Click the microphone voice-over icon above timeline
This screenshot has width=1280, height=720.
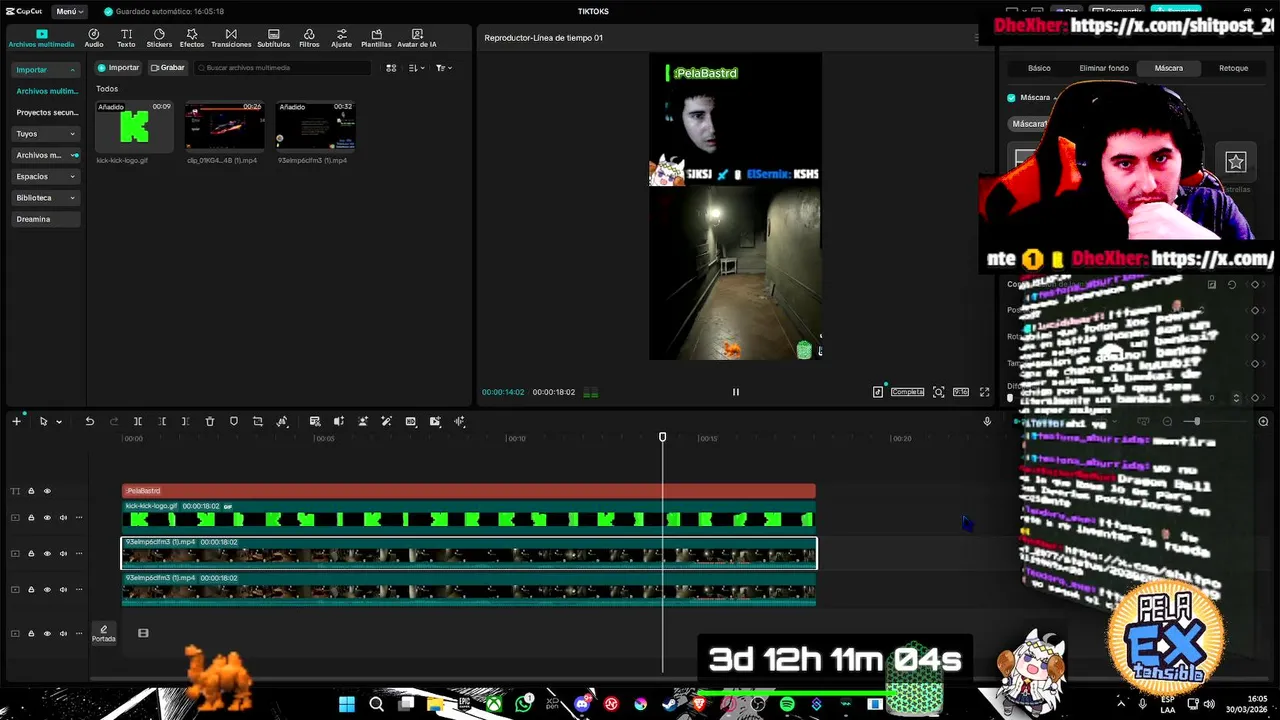987,421
